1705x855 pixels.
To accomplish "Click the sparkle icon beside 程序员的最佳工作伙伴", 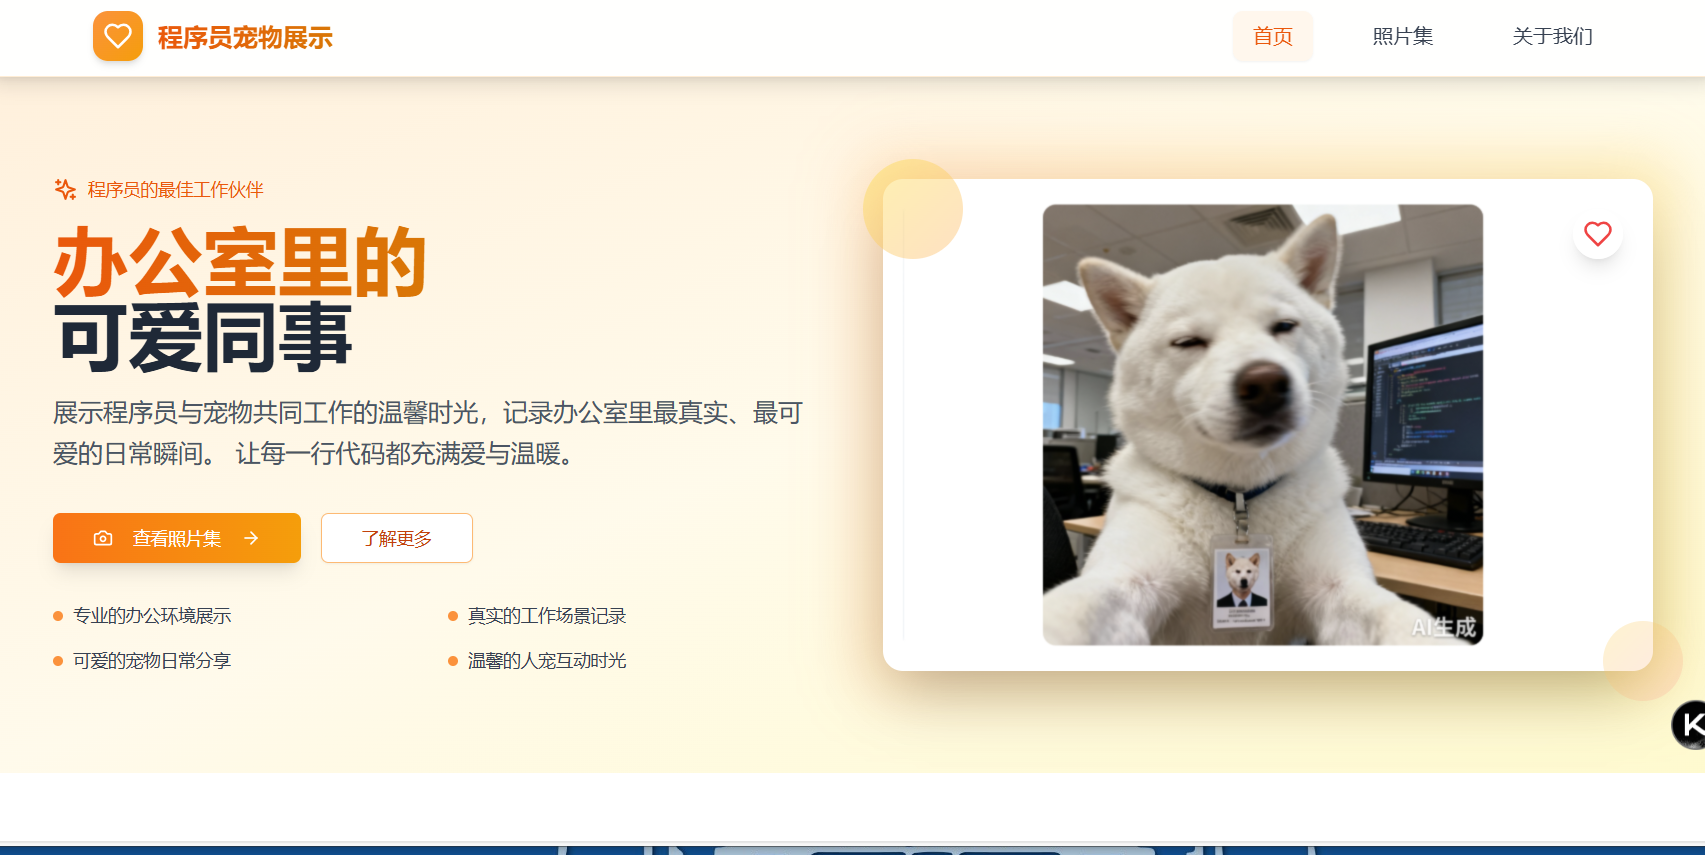I will click(65, 190).
